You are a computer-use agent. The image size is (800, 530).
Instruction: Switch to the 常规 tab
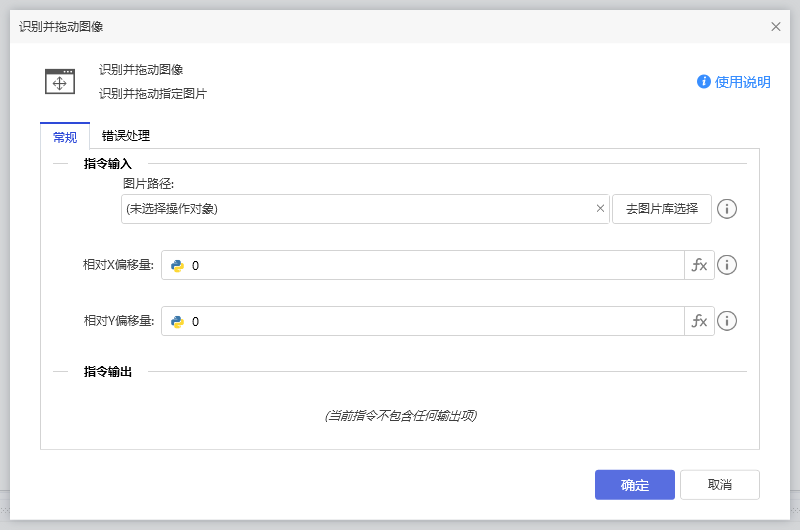(64, 137)
